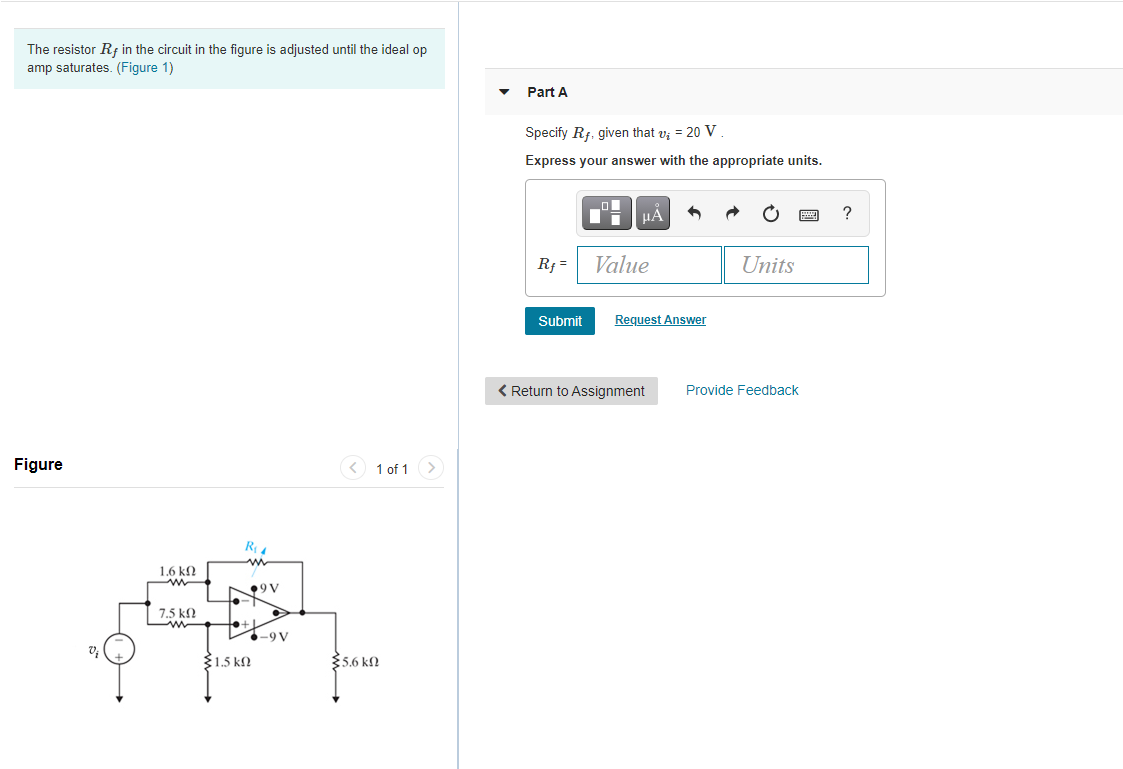Click Provide Feedback

742,390
